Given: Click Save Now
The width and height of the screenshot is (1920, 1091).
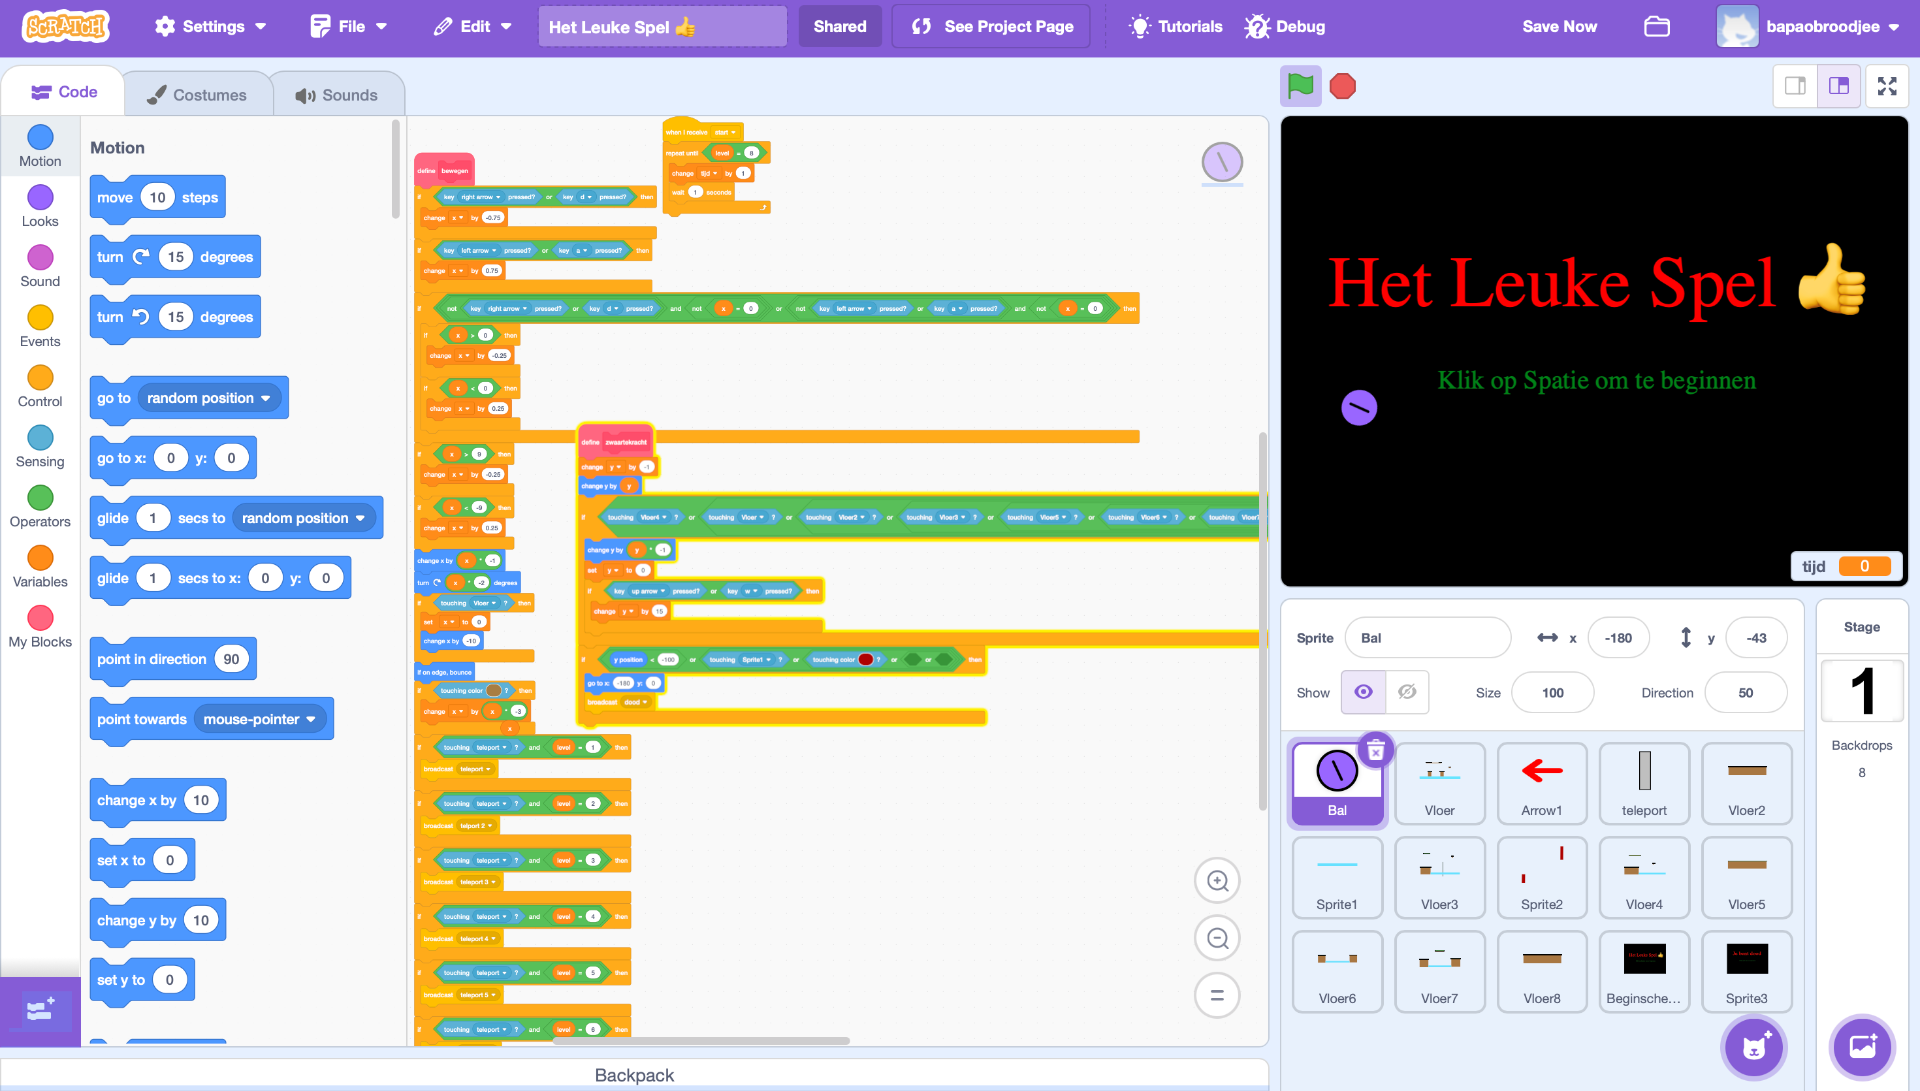Looking at the screenshot, I should pyautogui.click(x=1559, y=27).
